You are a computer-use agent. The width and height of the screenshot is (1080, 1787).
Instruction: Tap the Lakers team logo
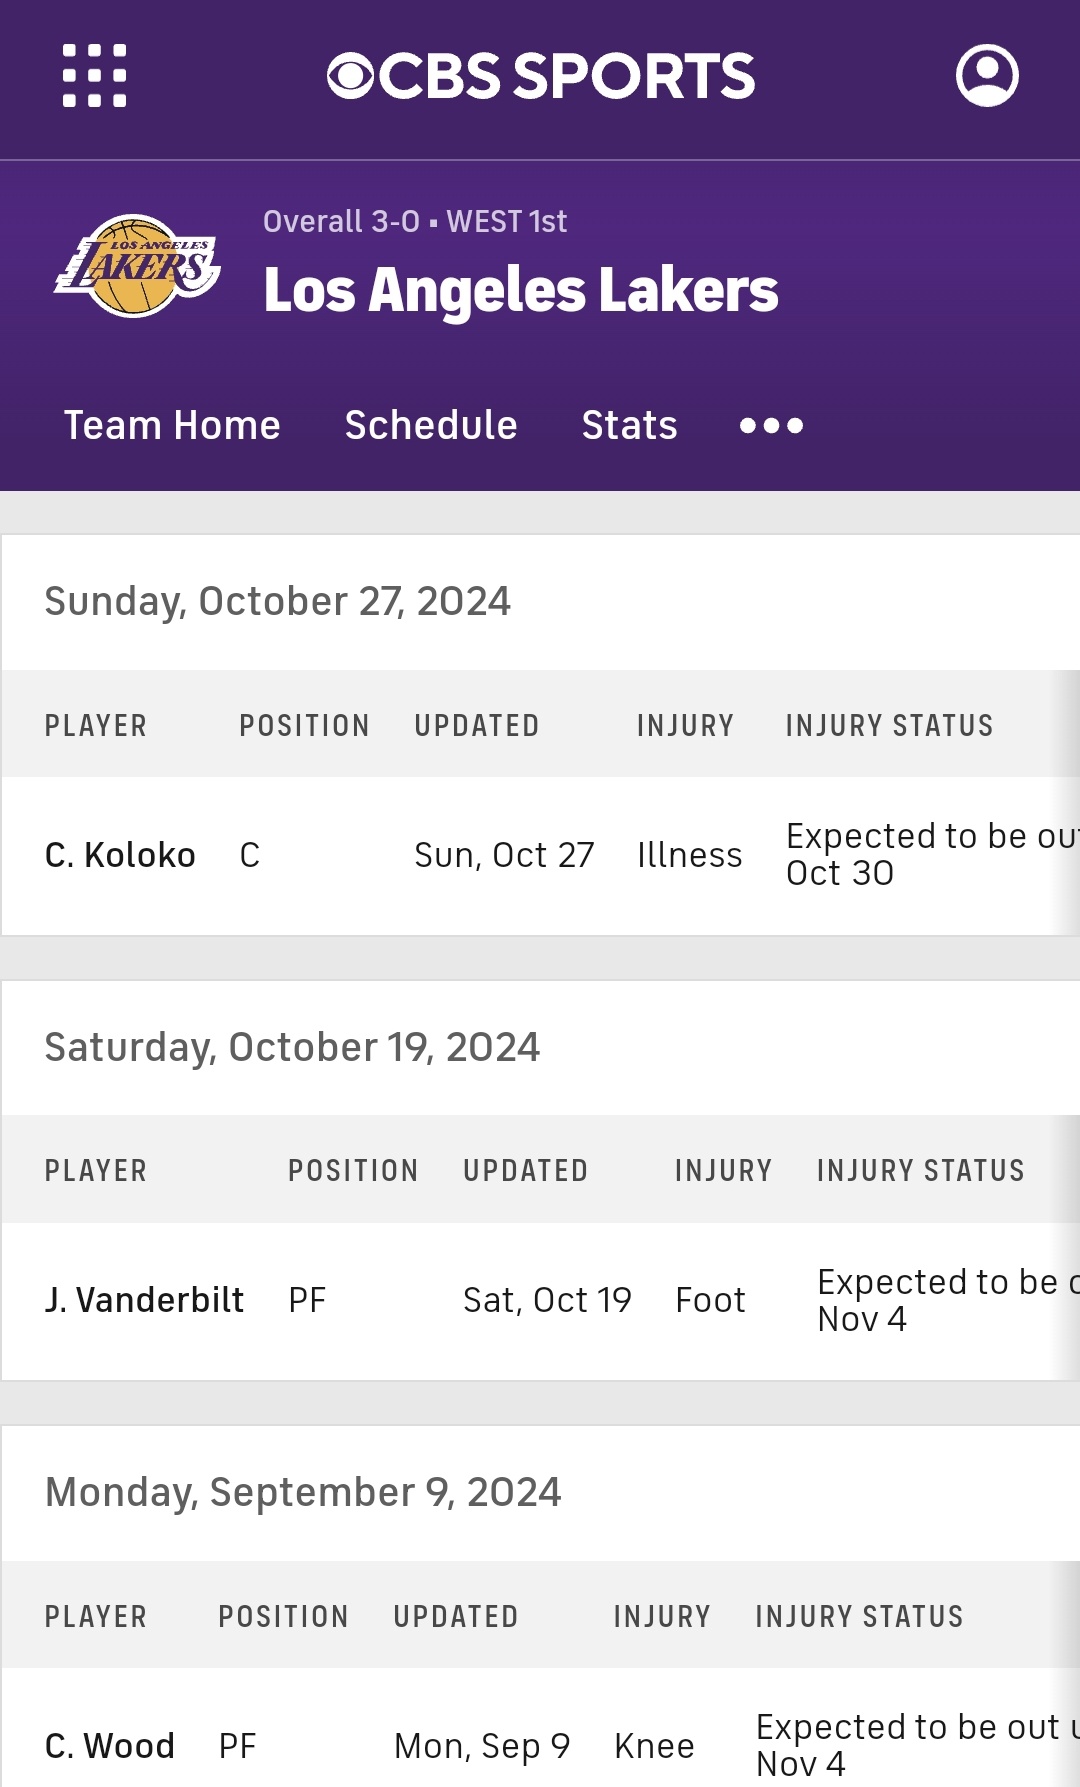(137, 266)
